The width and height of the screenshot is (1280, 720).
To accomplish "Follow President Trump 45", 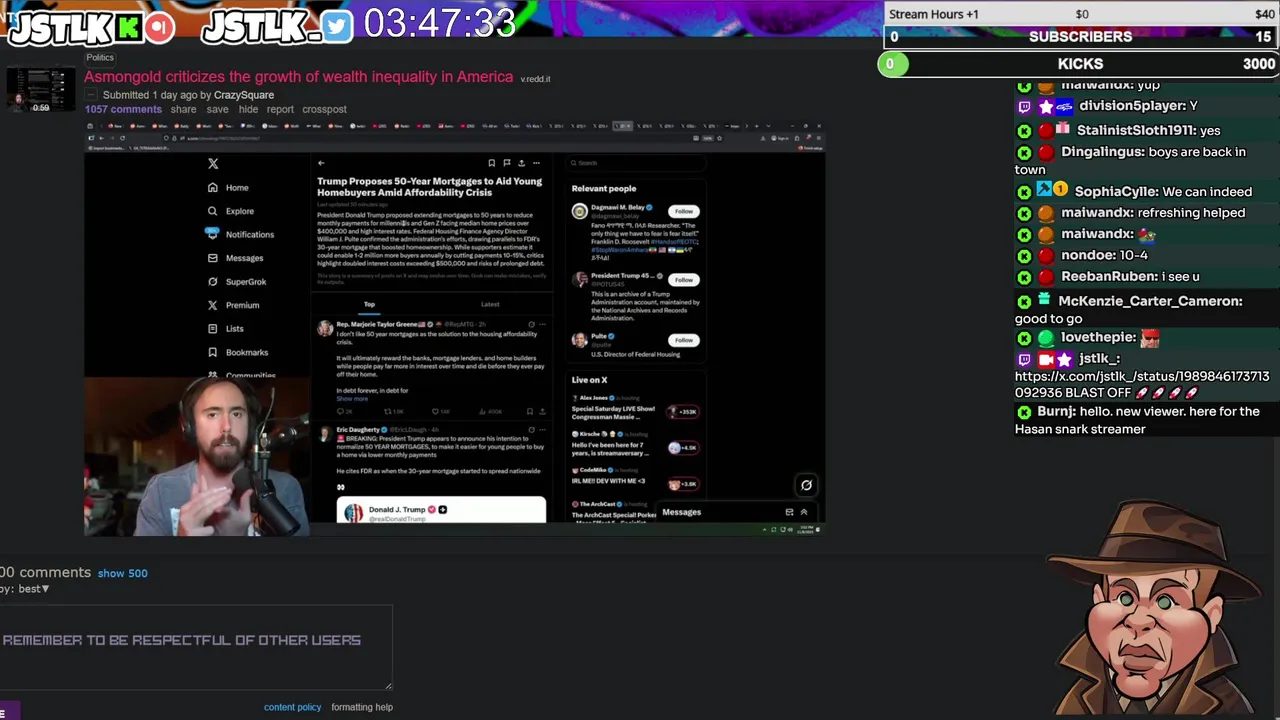I will tap(683, 279).
